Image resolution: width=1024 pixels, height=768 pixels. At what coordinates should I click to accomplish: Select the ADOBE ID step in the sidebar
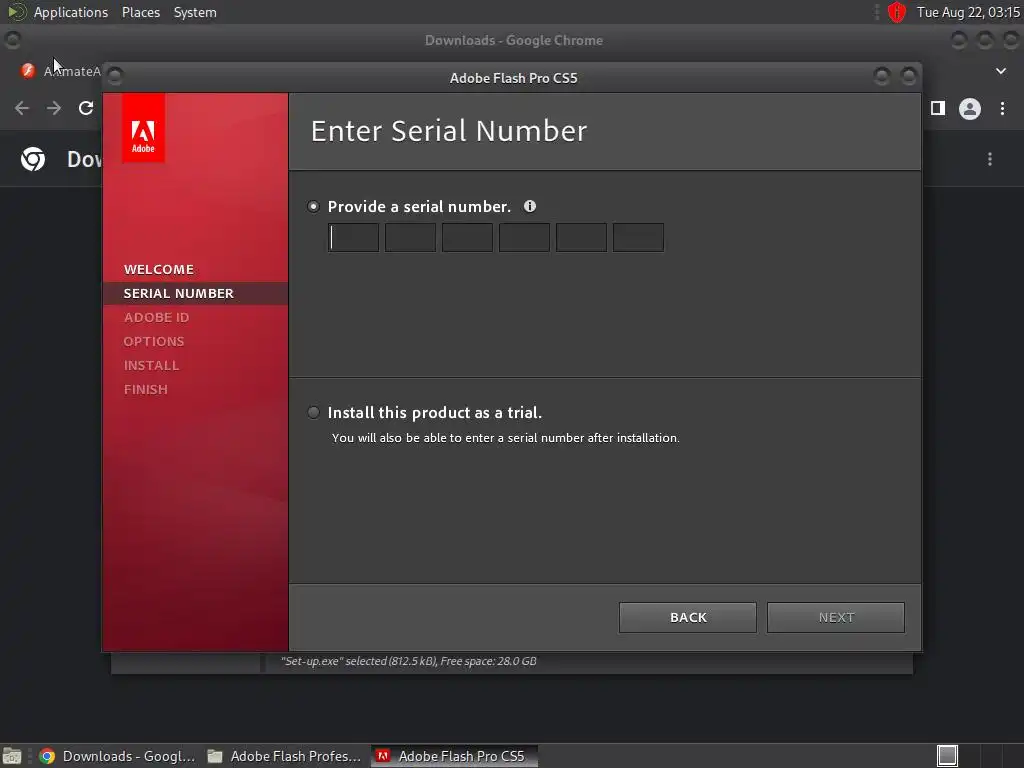pyautogui.click(x=157, y=317)
